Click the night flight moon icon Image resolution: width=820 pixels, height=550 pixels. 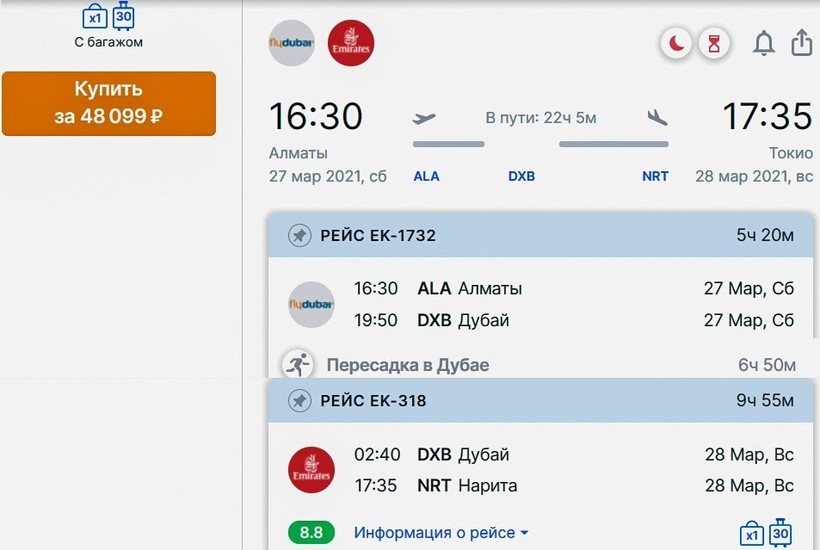click(677, 43)
